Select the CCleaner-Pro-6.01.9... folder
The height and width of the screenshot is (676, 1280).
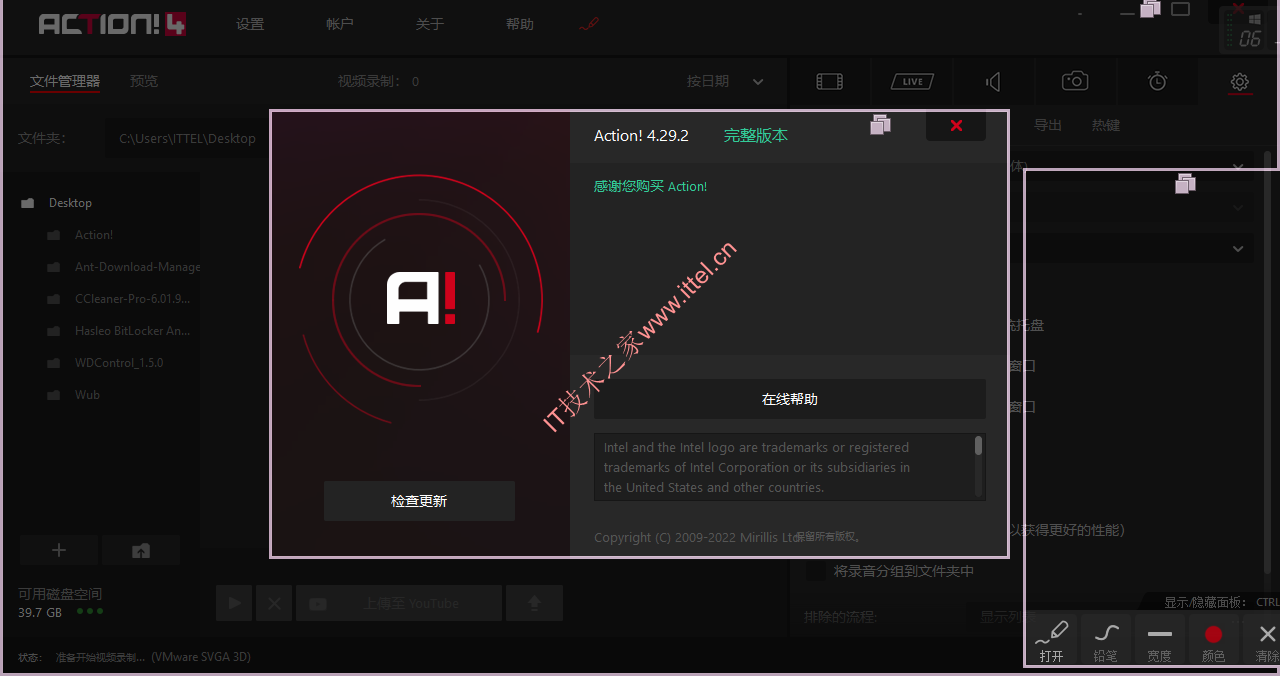click(x=133, y=299)
